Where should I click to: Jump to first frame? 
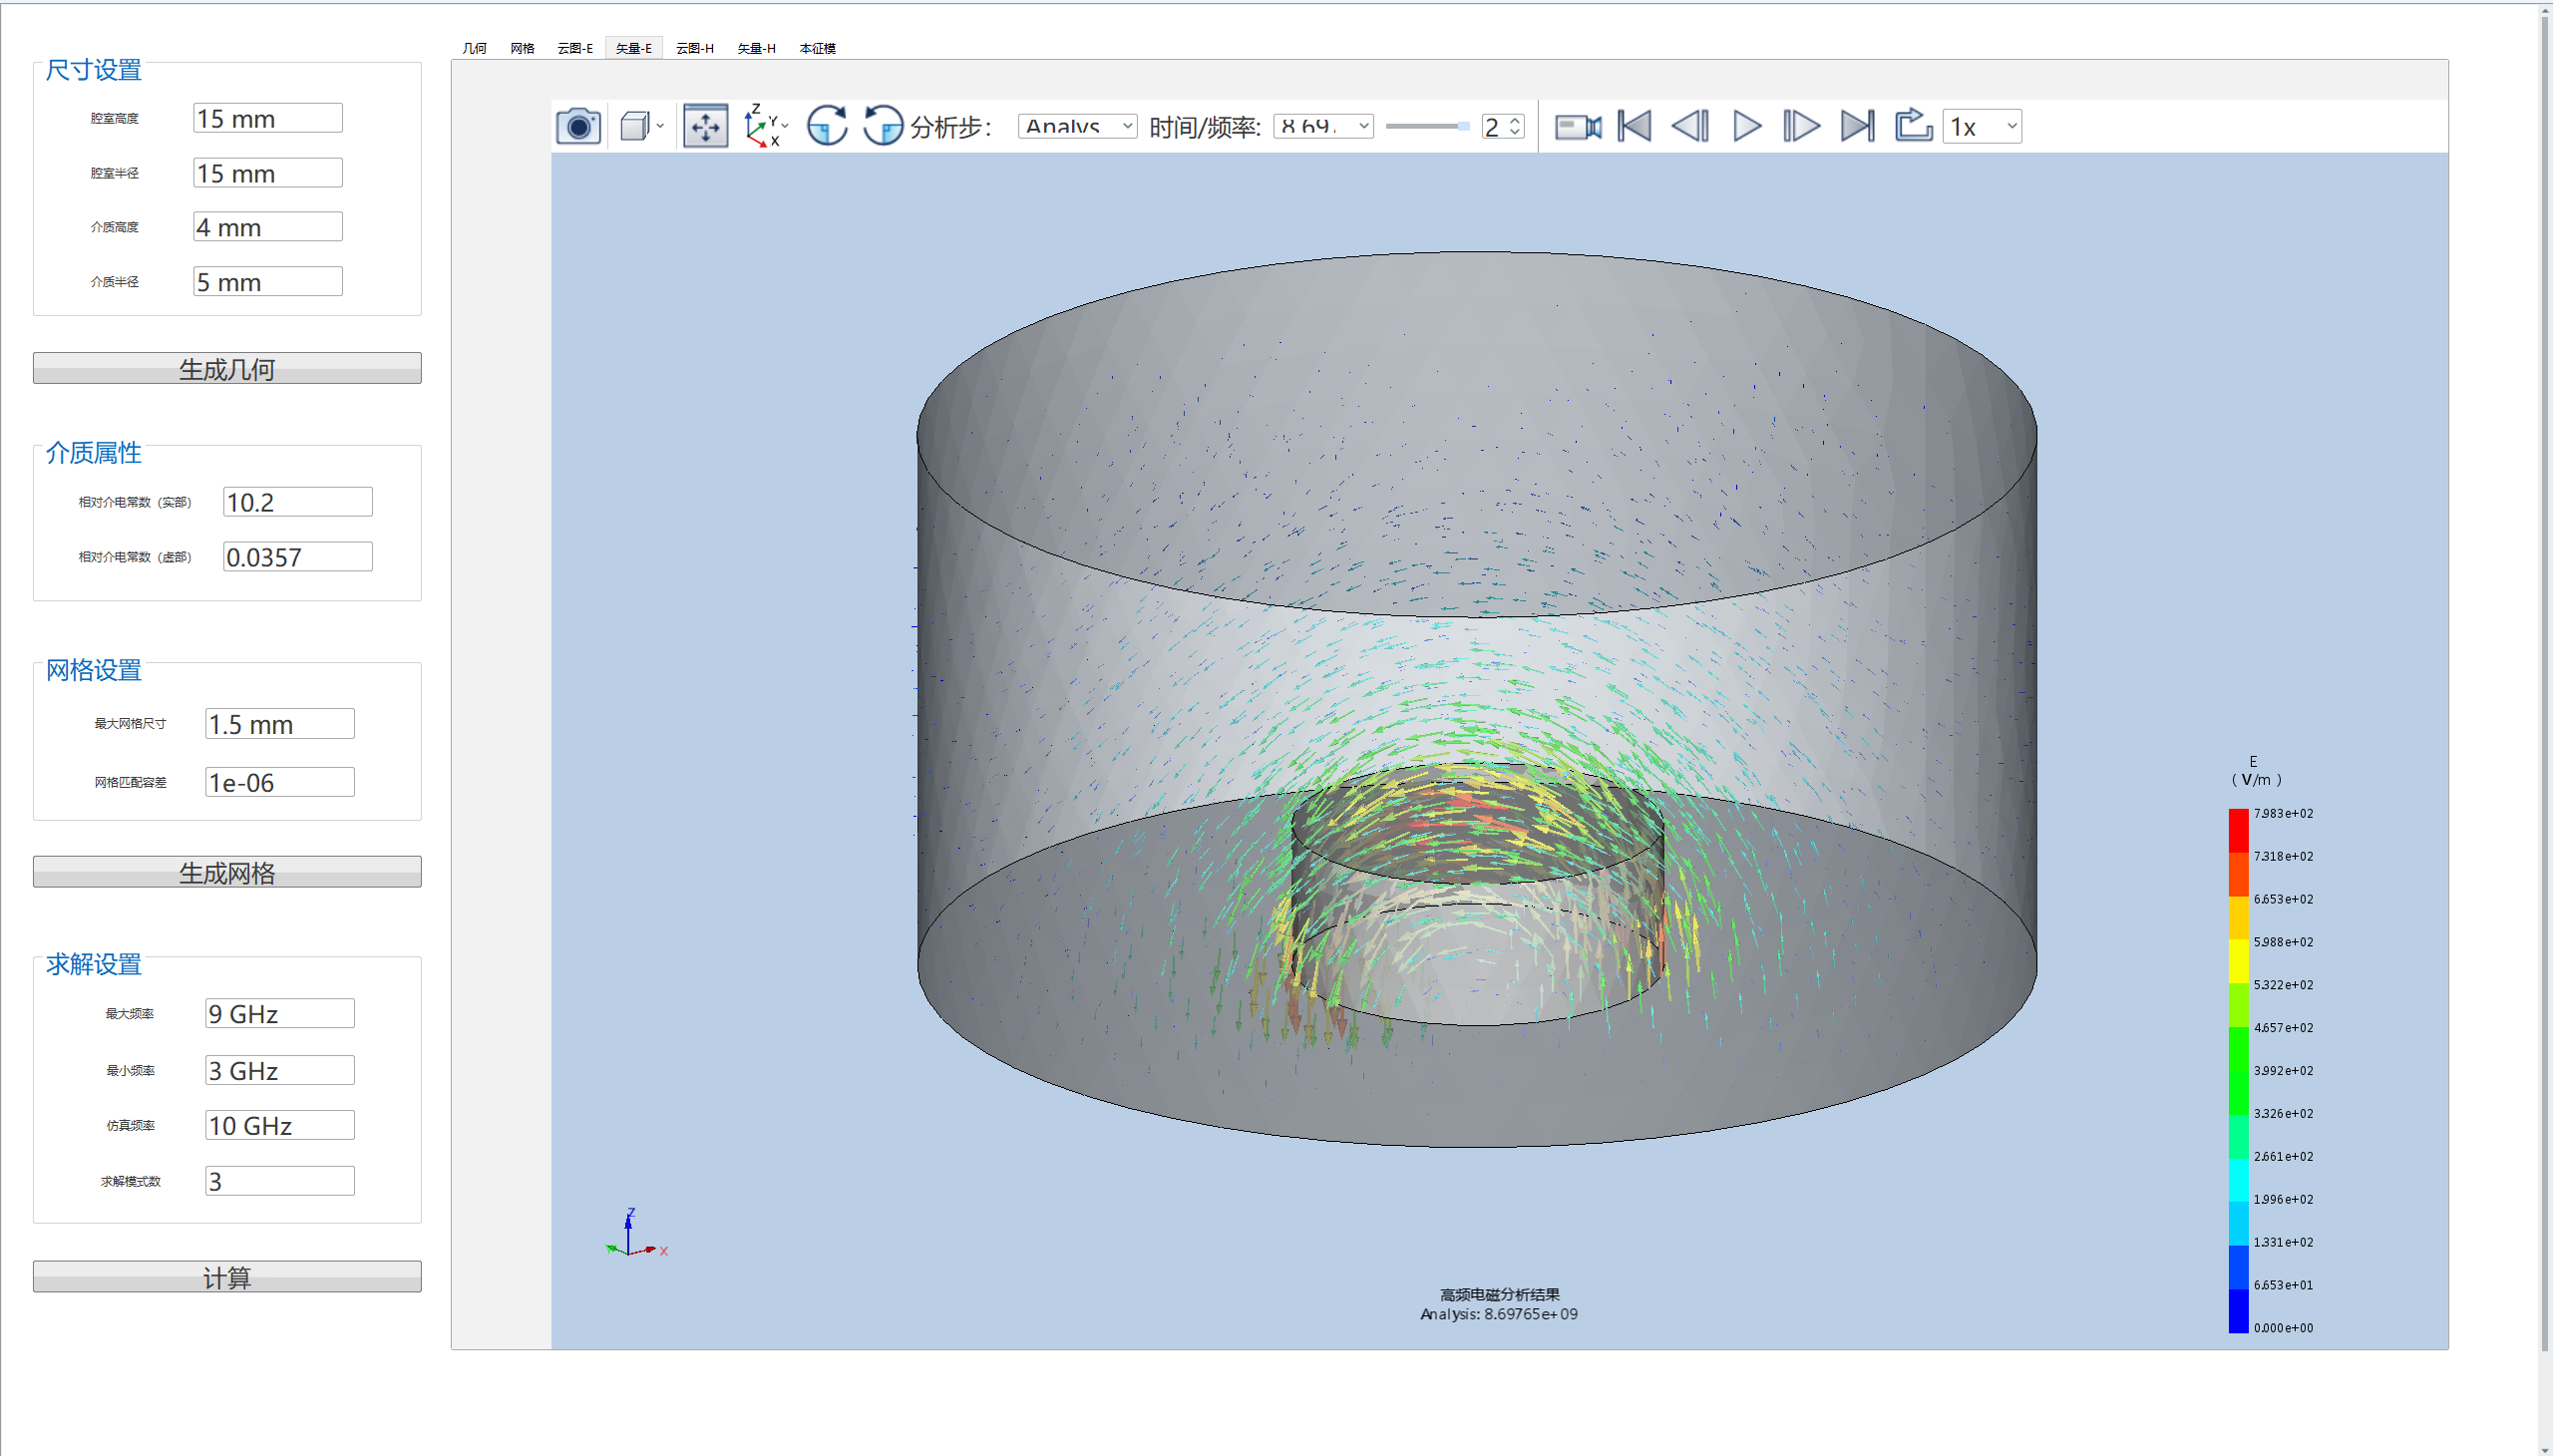1634,126
